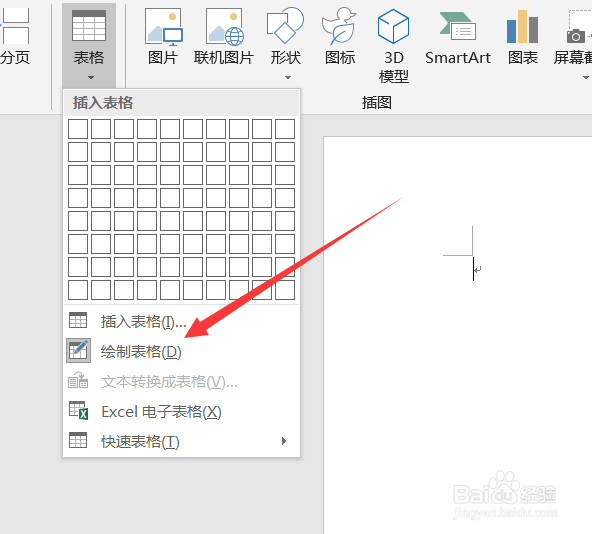
Task: Select 绘制表格(D) draw table option
Action: coord(181,351)
